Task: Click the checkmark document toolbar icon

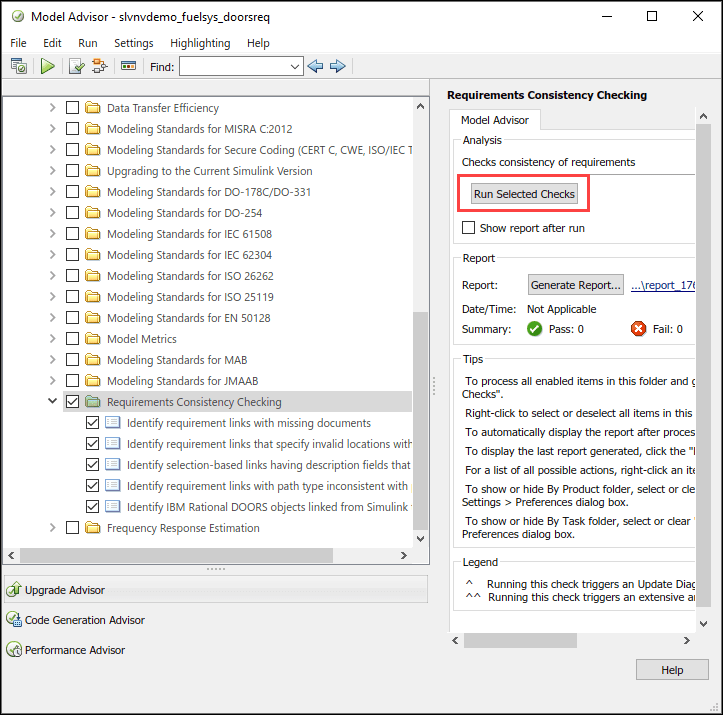Action: pyautogui.click(x=77, y=66)
